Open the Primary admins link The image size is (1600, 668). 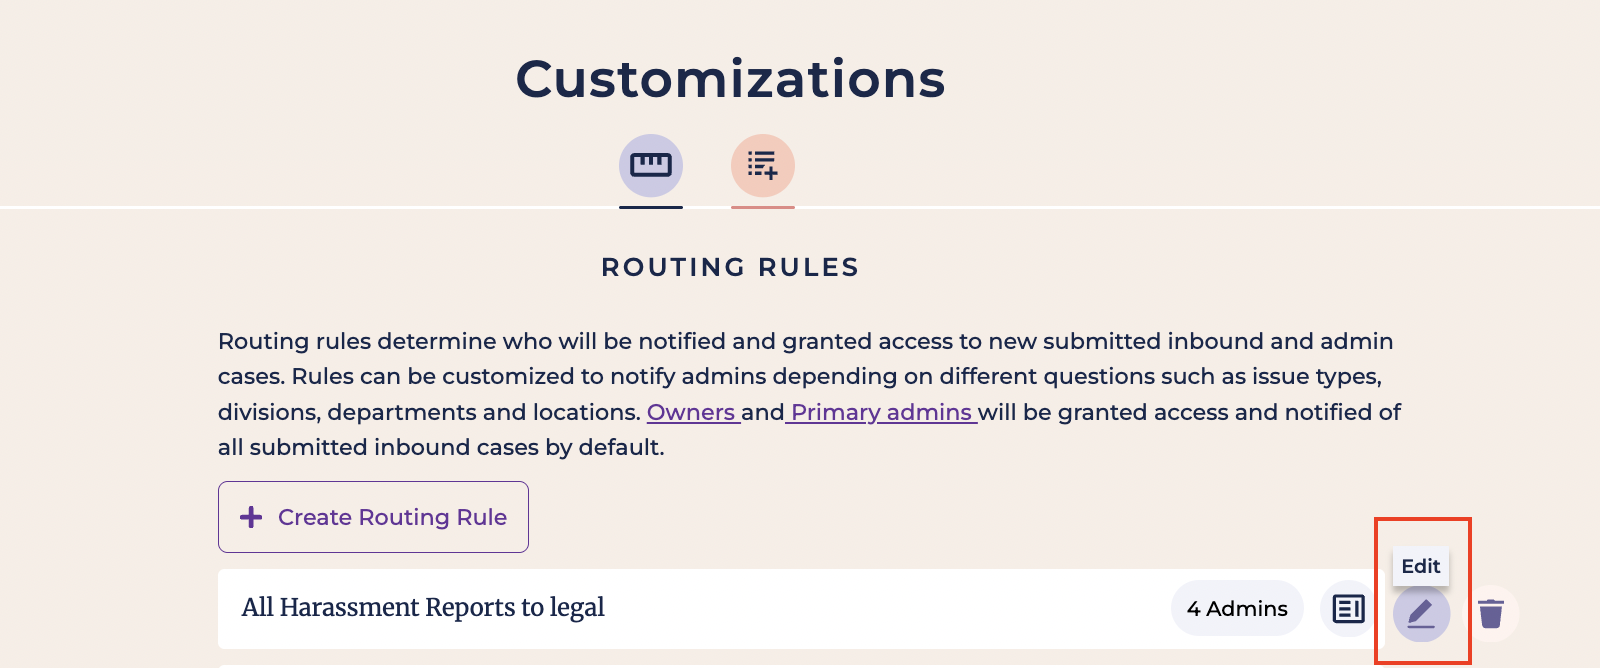click(x=879, y=412)
